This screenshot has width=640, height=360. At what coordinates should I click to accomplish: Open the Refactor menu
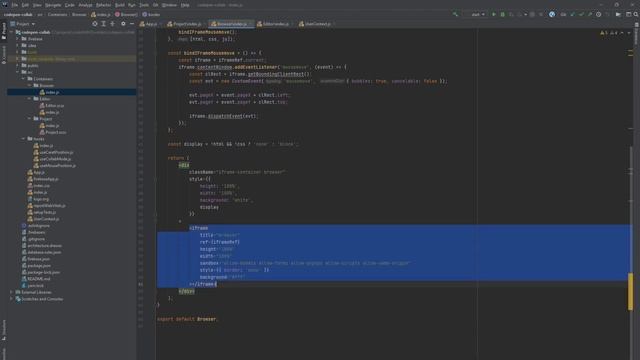(103, 5)
